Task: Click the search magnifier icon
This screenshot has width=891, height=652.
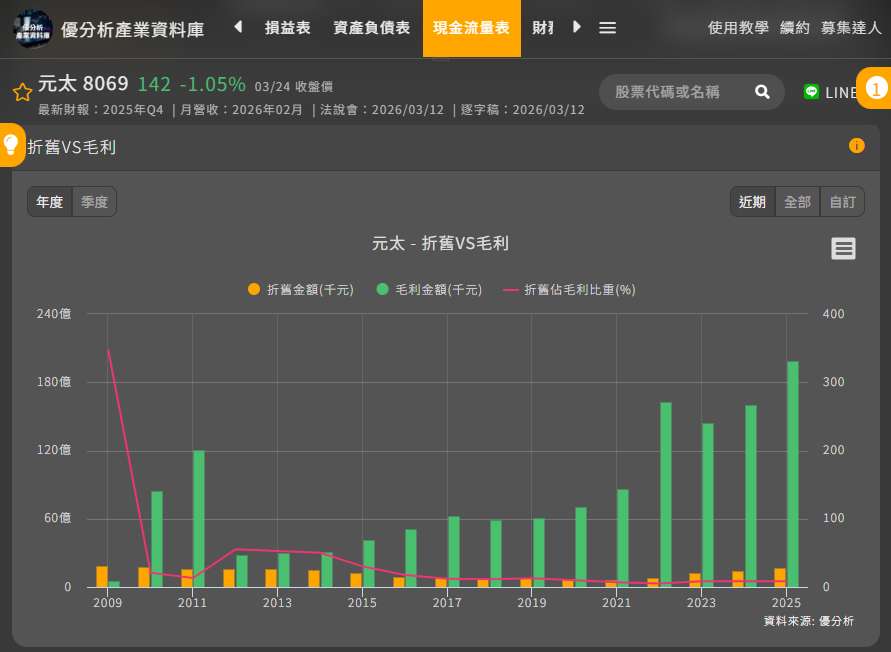Action: [x=762, y=92]
